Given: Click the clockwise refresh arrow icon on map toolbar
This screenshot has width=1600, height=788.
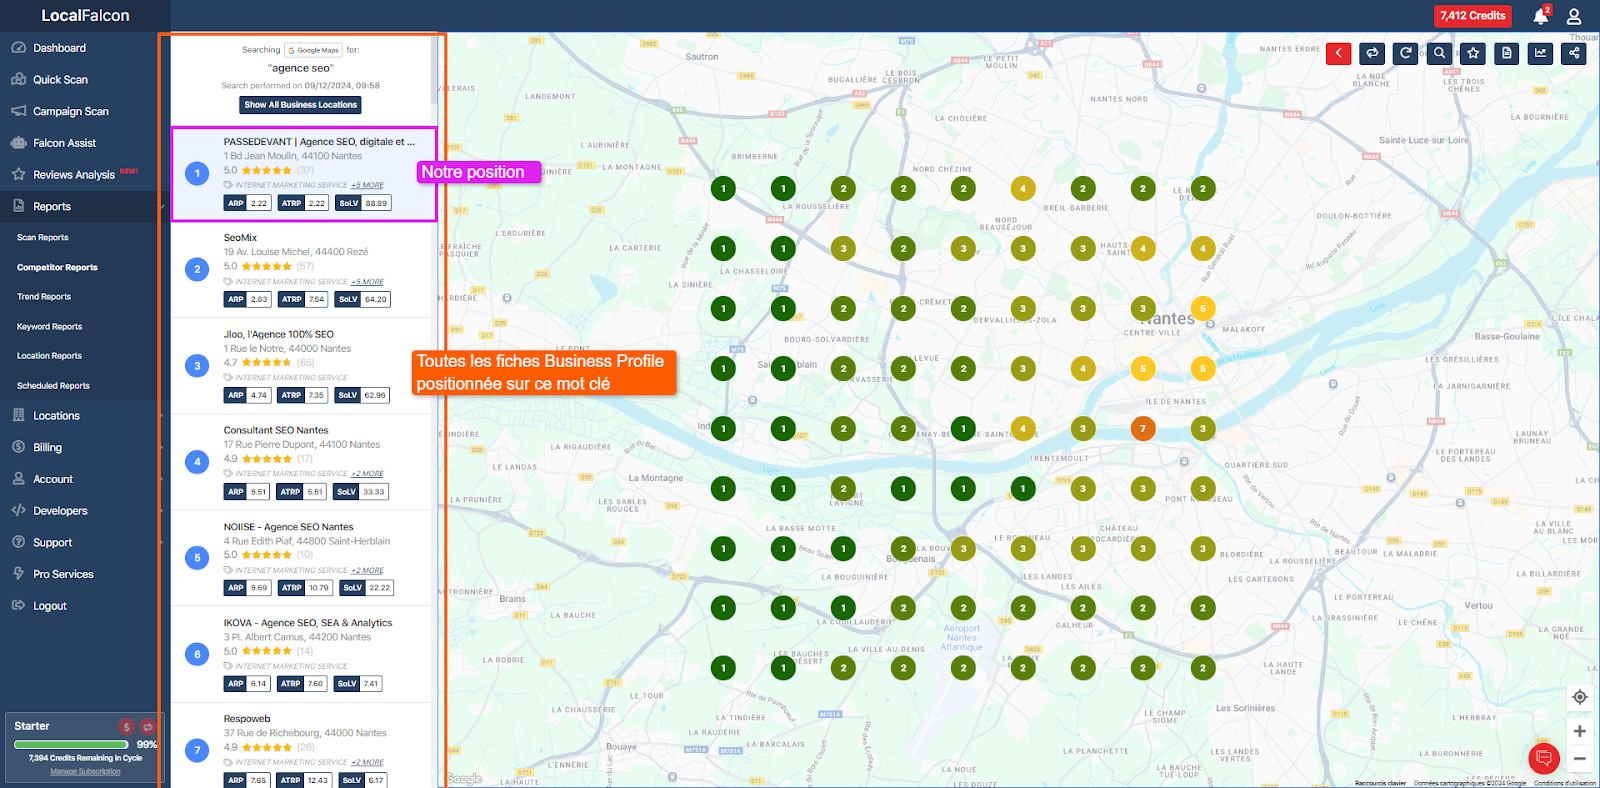Looking at the screenshot, I should [x=1406, y=53].
